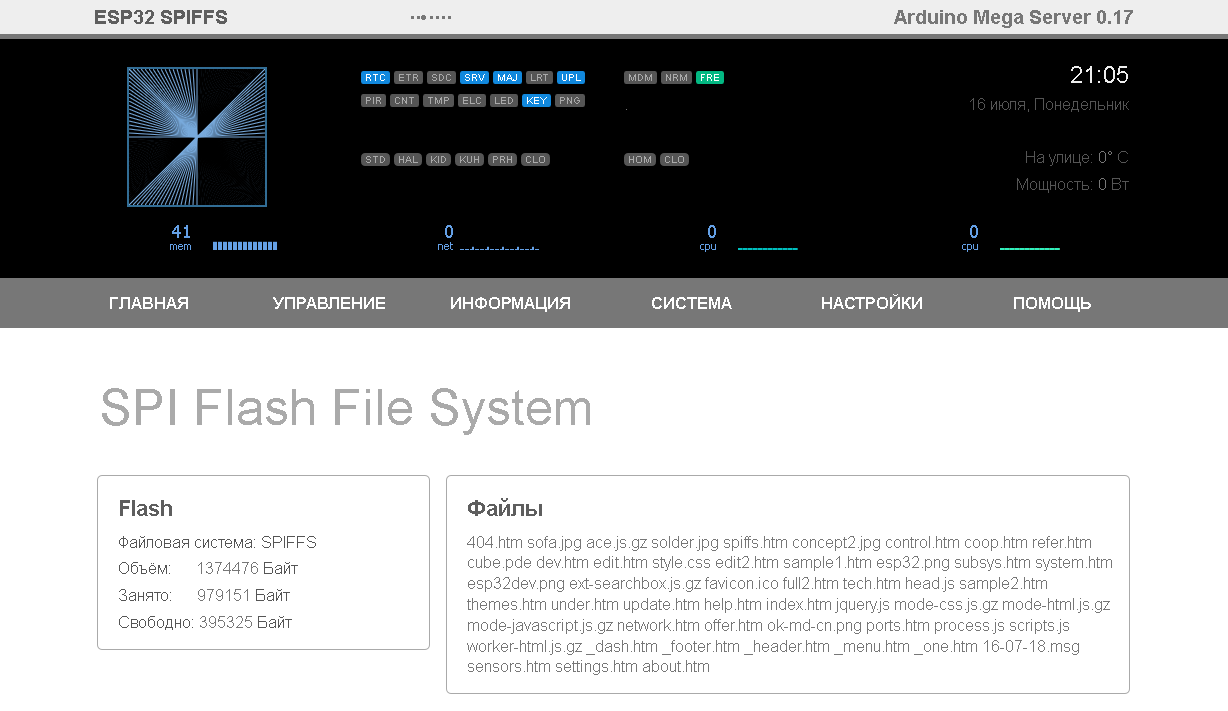The height and width of the screenshot is (711, 1228).
Task: Select the SRV server status icon
Action: [474, 77]
